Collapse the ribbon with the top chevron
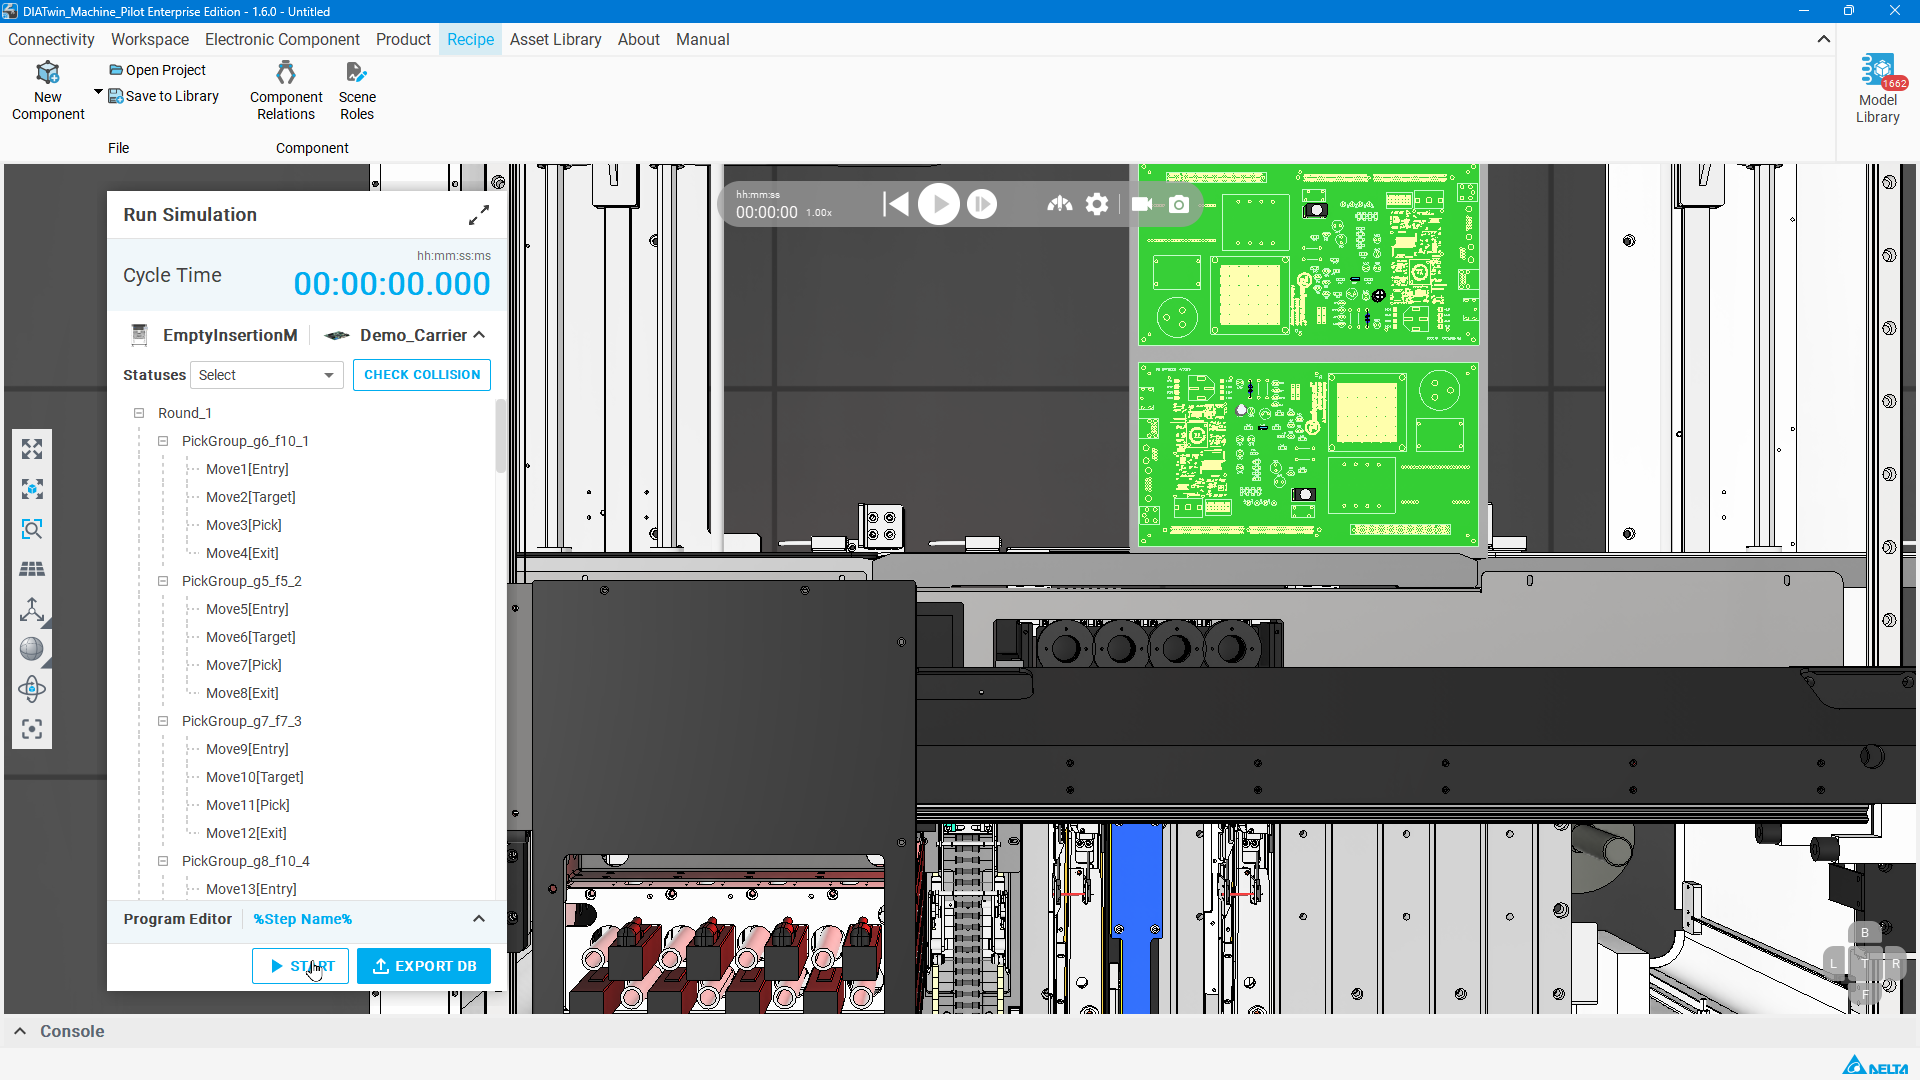This screenshot has width=1920, height=1080. [x=1824, y=39]
